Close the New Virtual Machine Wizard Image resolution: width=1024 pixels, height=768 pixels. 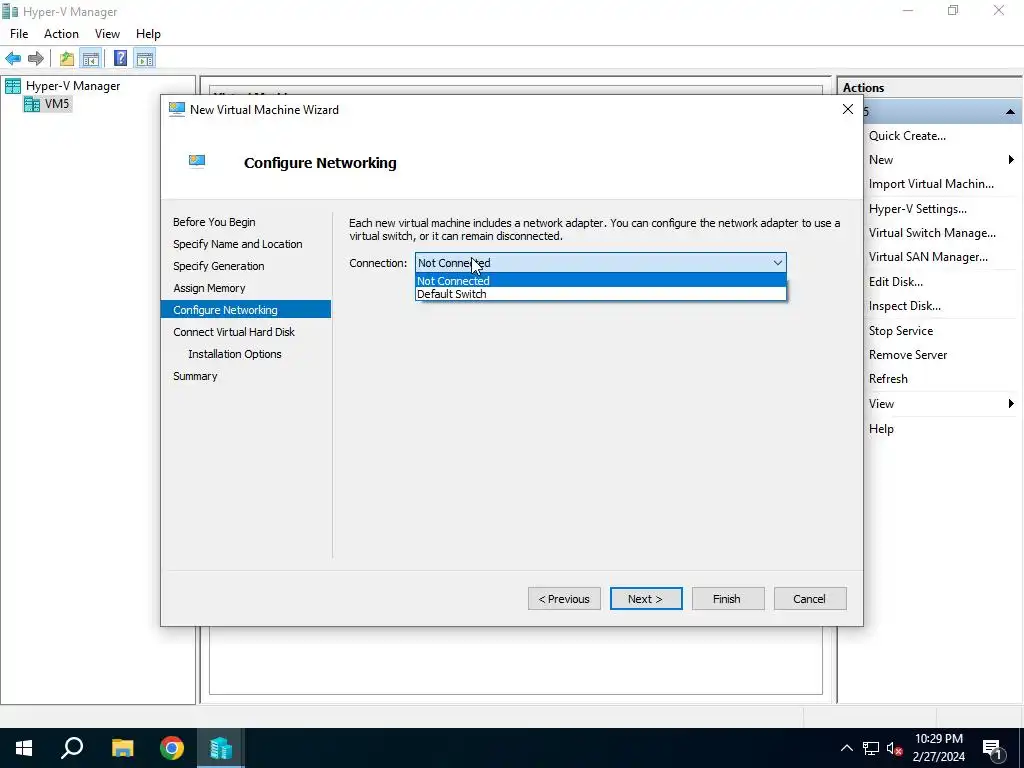coord(848,110)
